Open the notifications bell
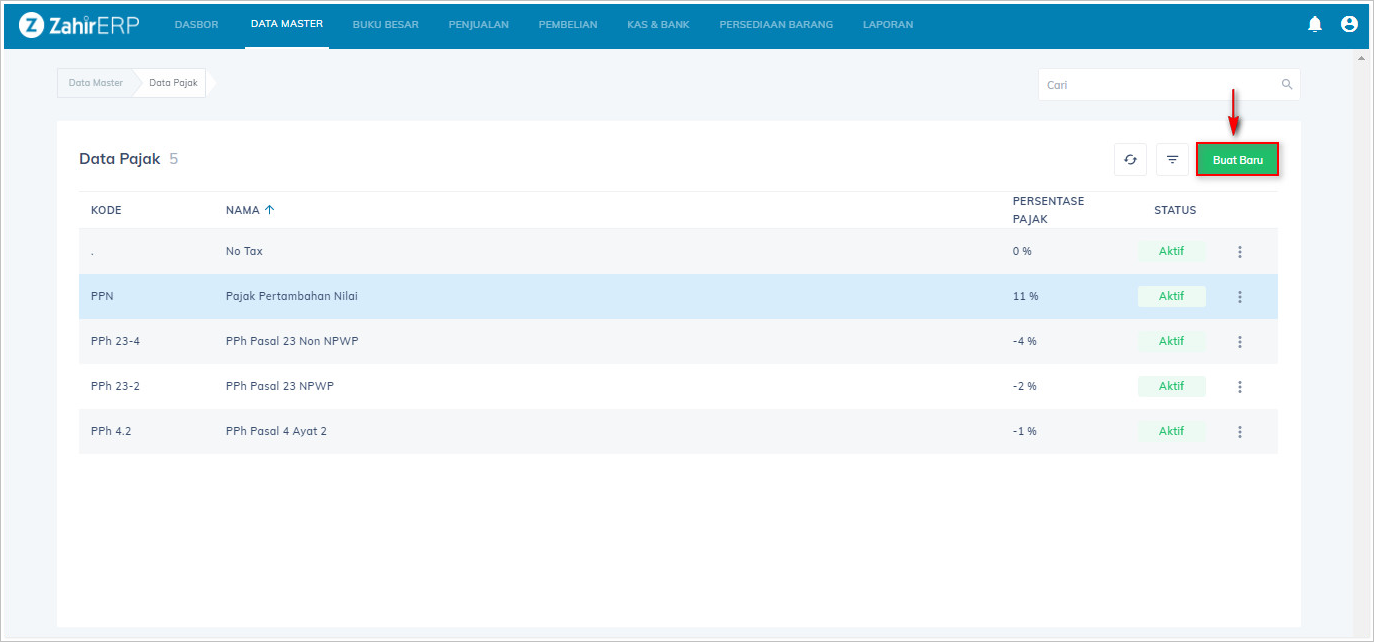Viewport: 1374px width, 642px height. (x=1315, y=25)
